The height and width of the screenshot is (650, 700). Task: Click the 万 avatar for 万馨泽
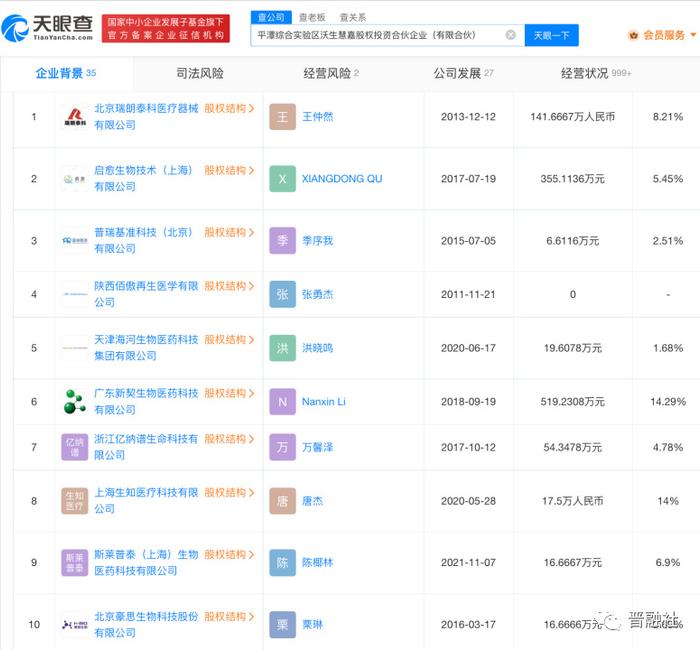(283, 447)
